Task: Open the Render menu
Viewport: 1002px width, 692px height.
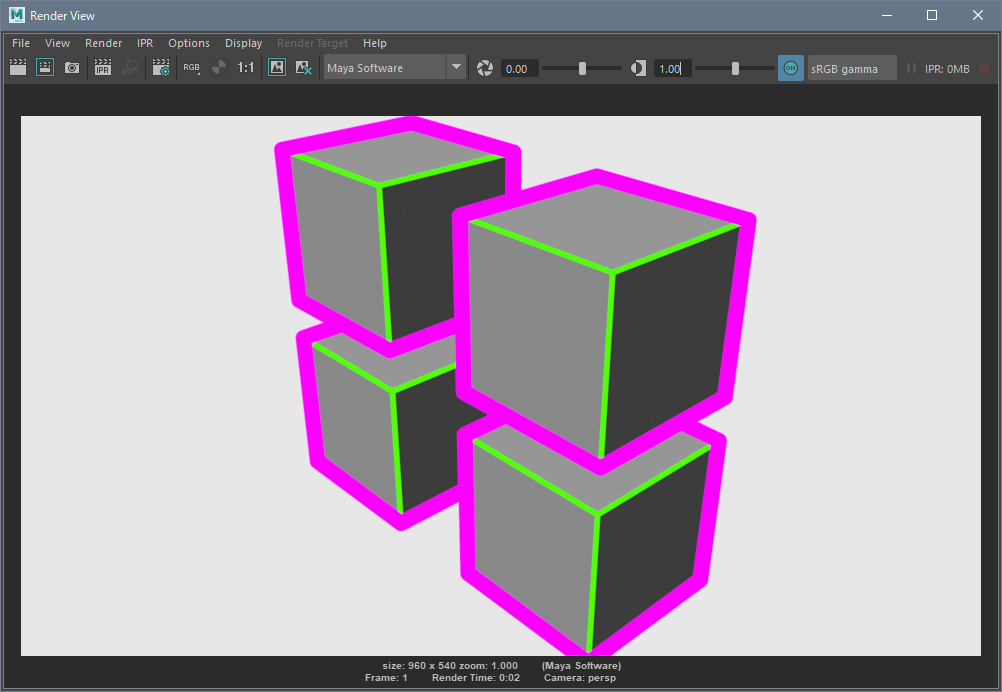Action: pyautogui.click(x=103, y=43)
